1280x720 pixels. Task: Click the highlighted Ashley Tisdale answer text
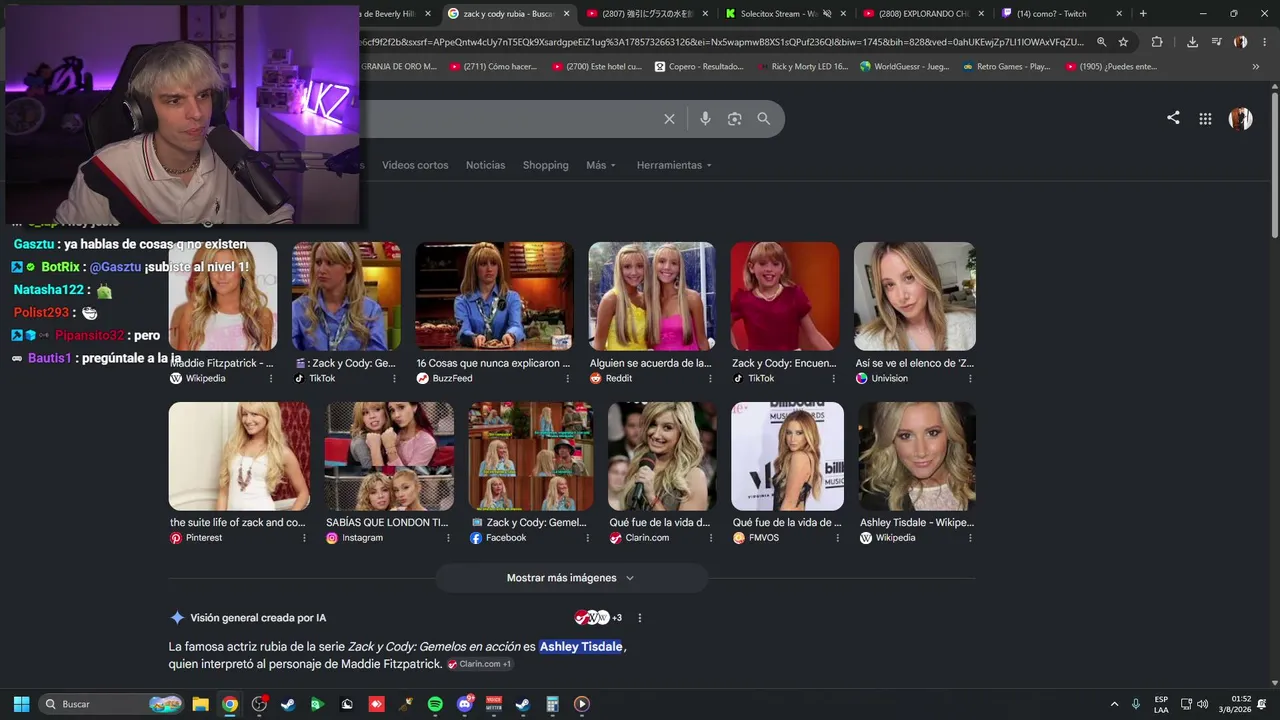[581, 647]
